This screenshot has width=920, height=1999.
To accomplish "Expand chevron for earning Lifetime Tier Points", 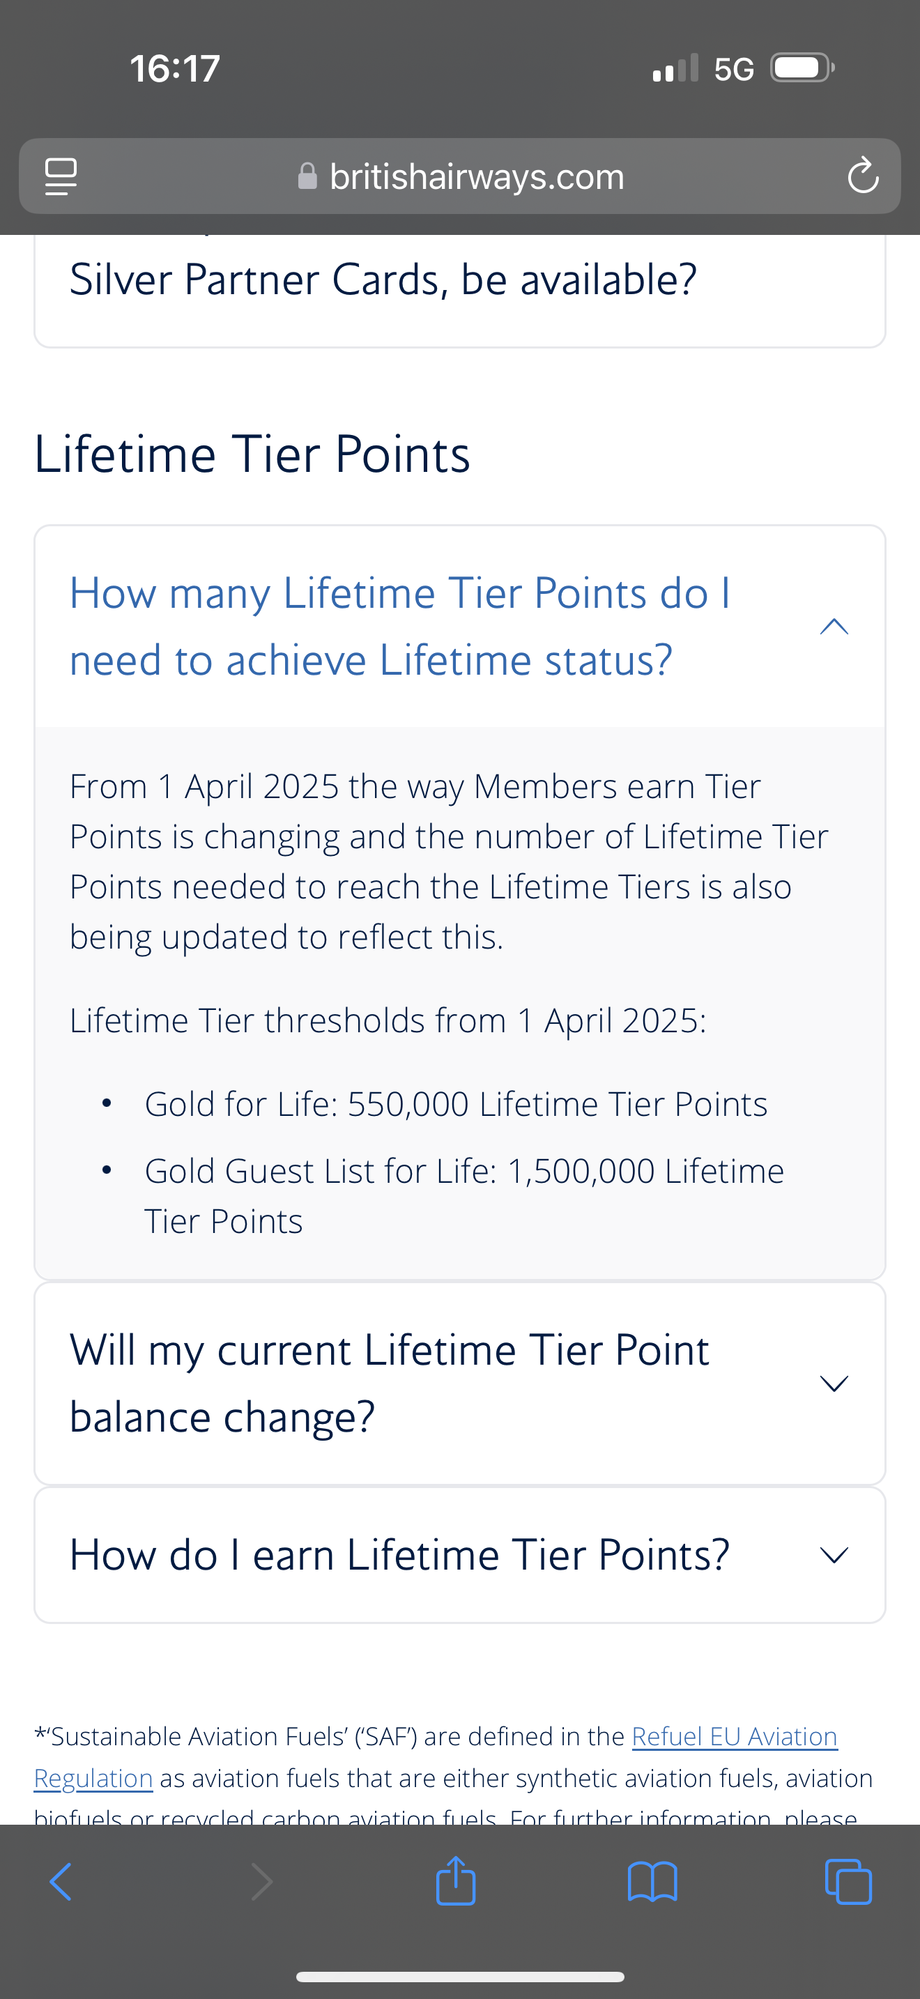I will pyautogui.click(x=834, y=1555).
